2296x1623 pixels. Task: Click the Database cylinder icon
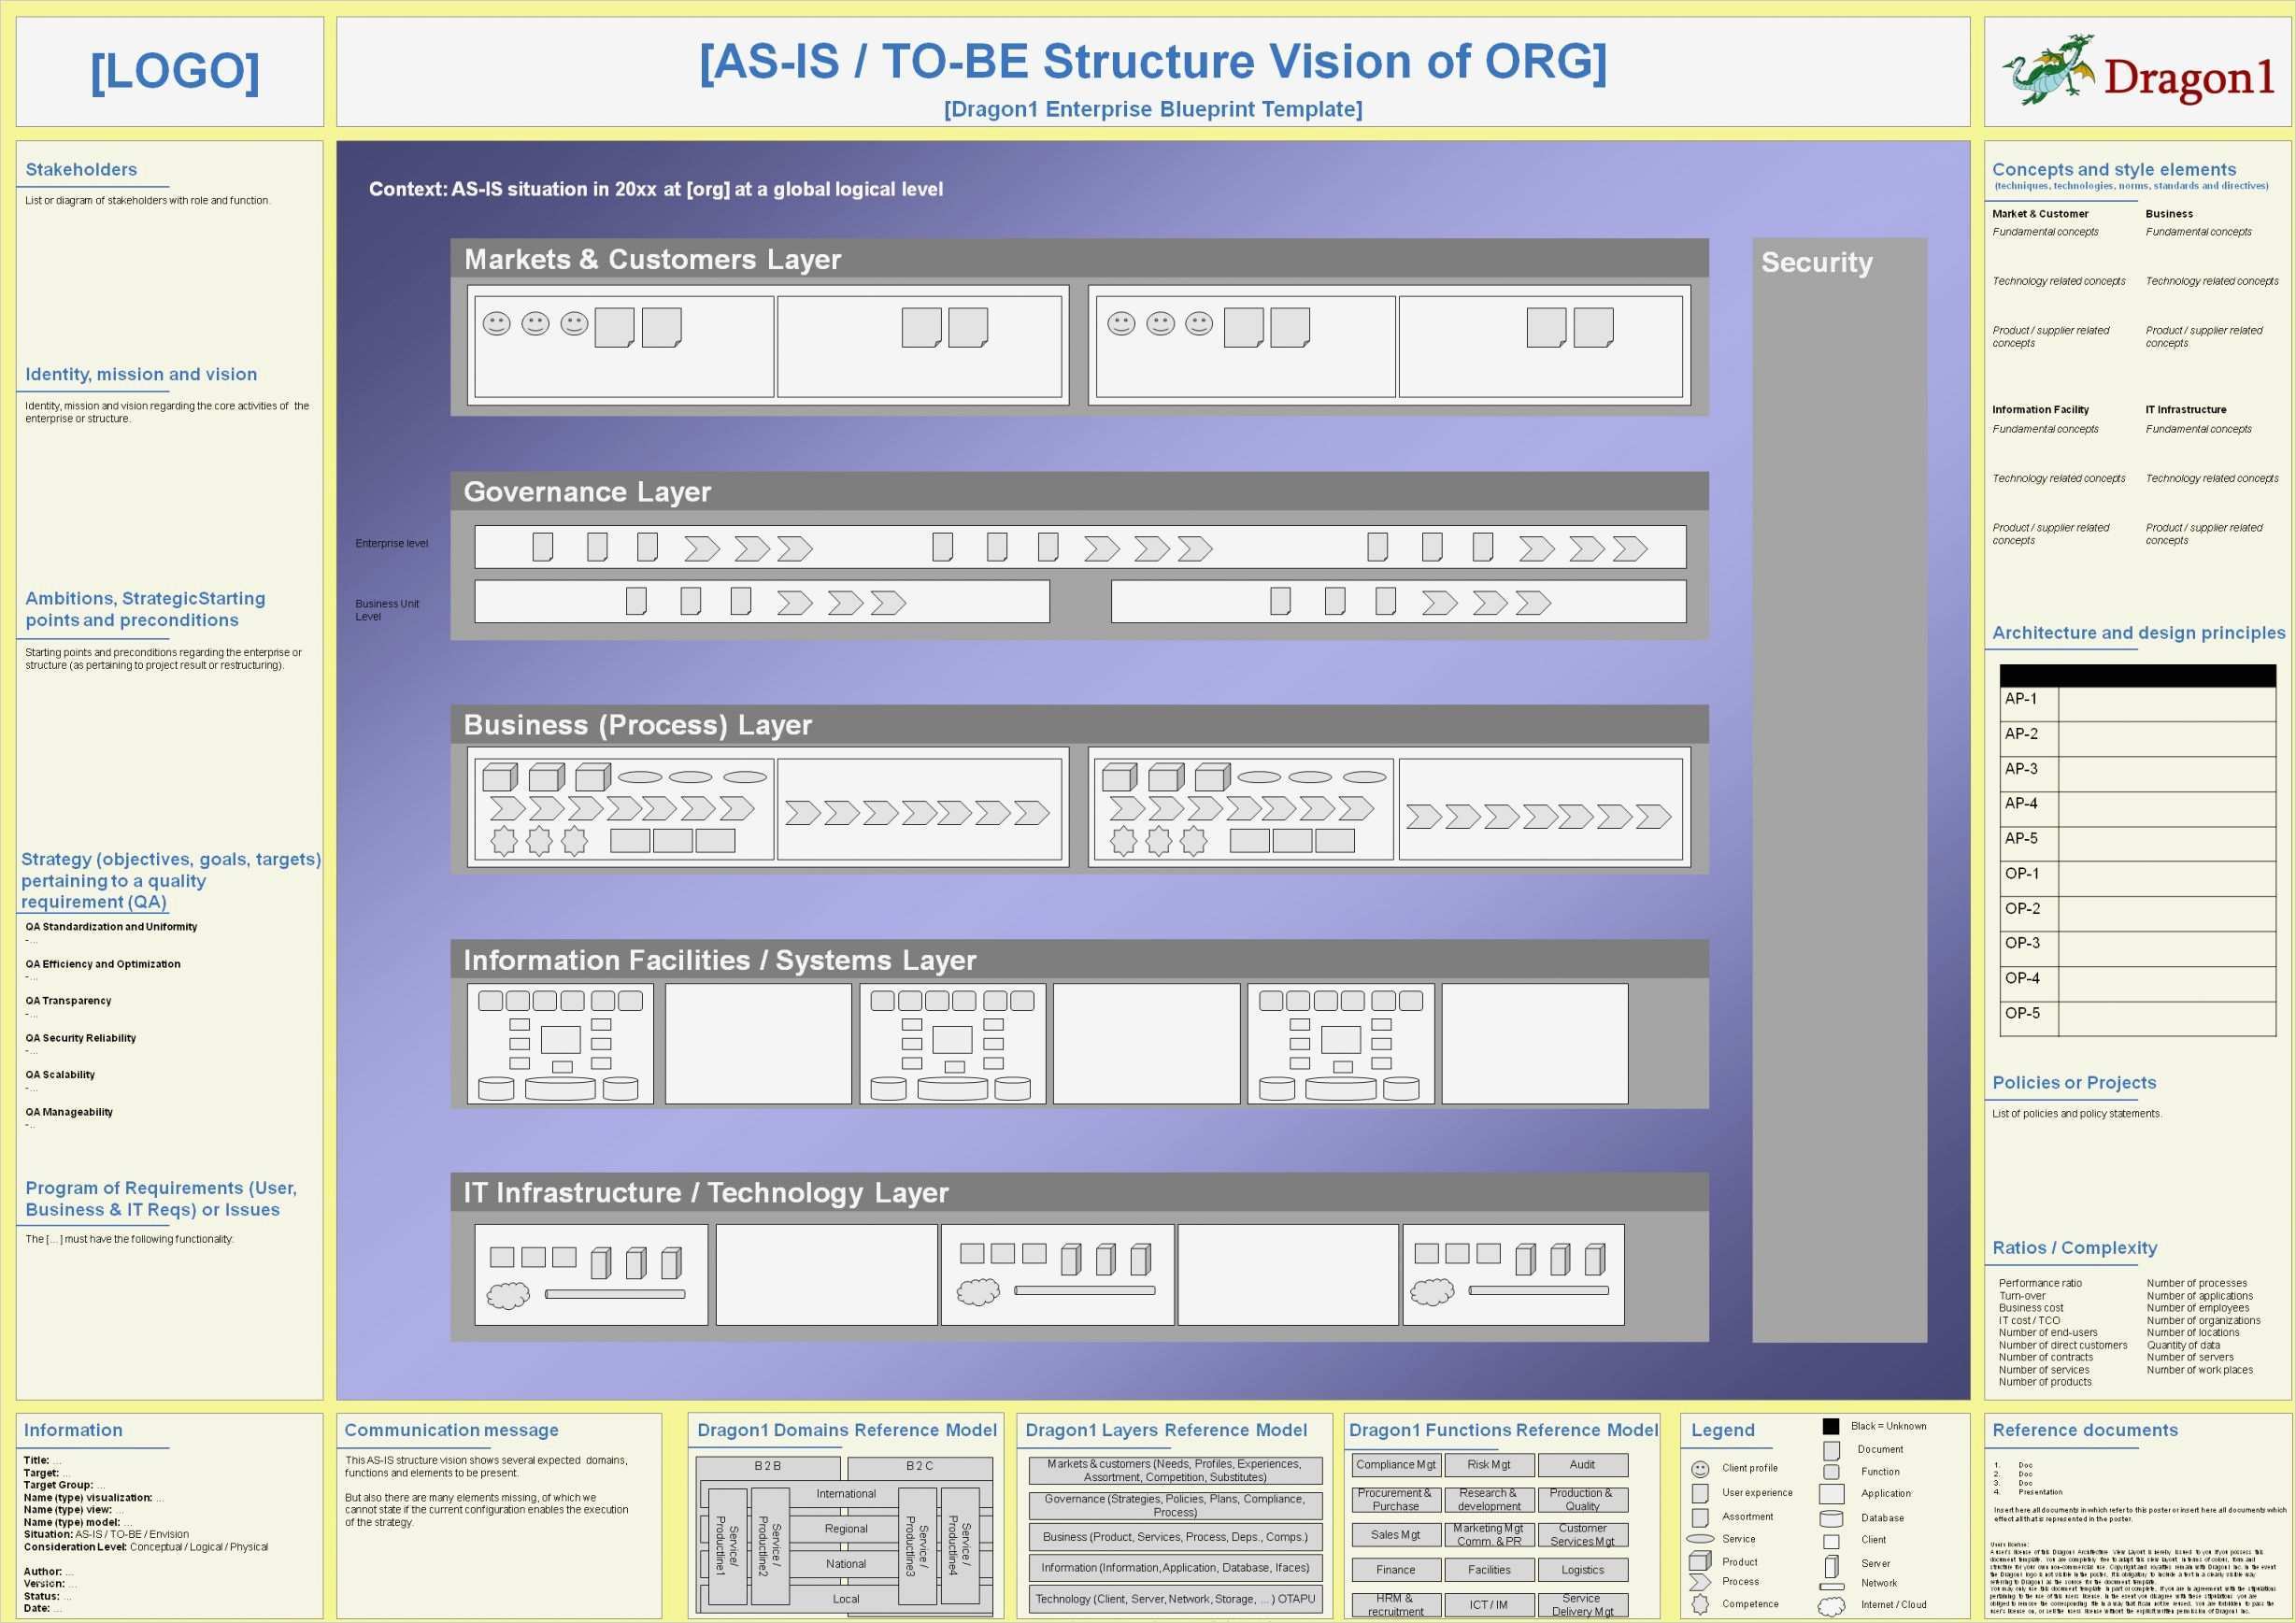(1832, 1519)
